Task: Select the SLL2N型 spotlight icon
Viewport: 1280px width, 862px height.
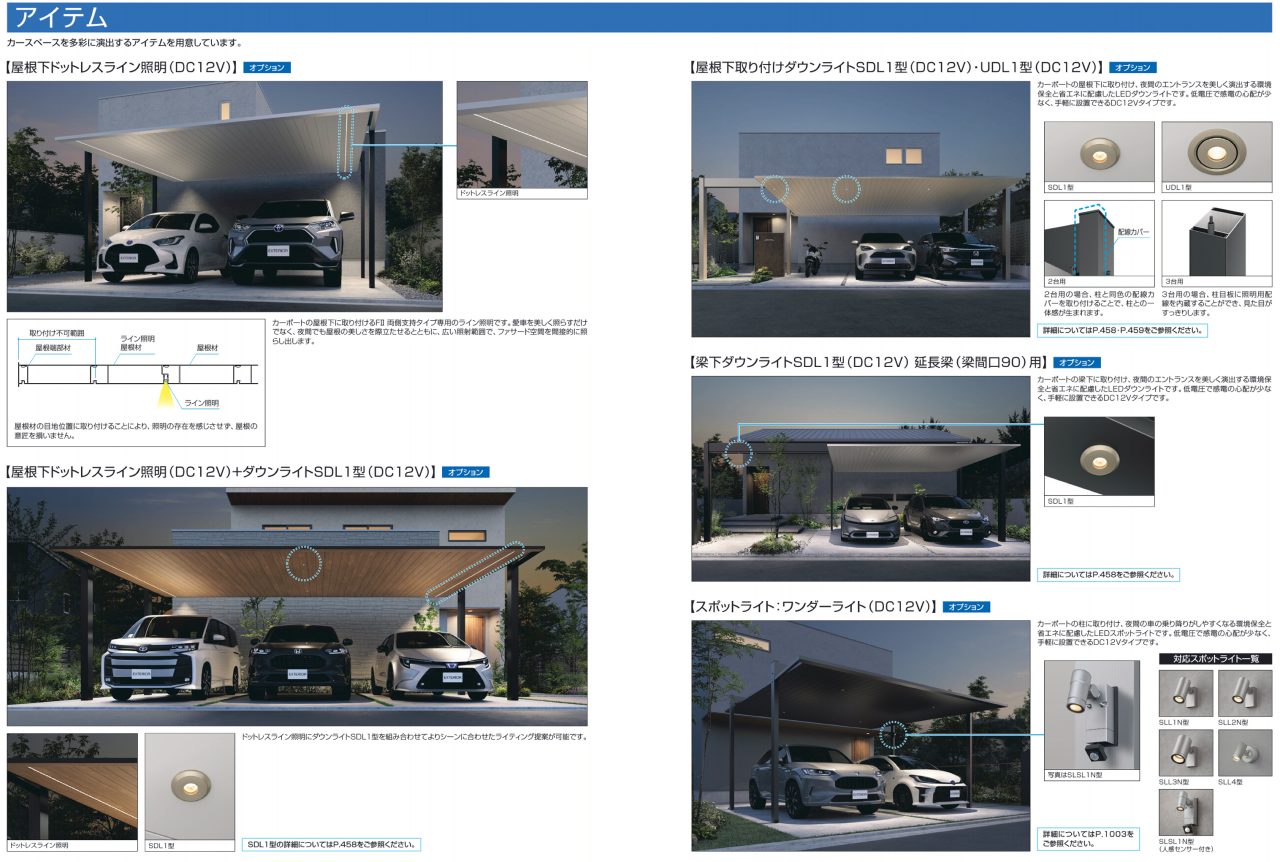Action: pos(1245,693)
